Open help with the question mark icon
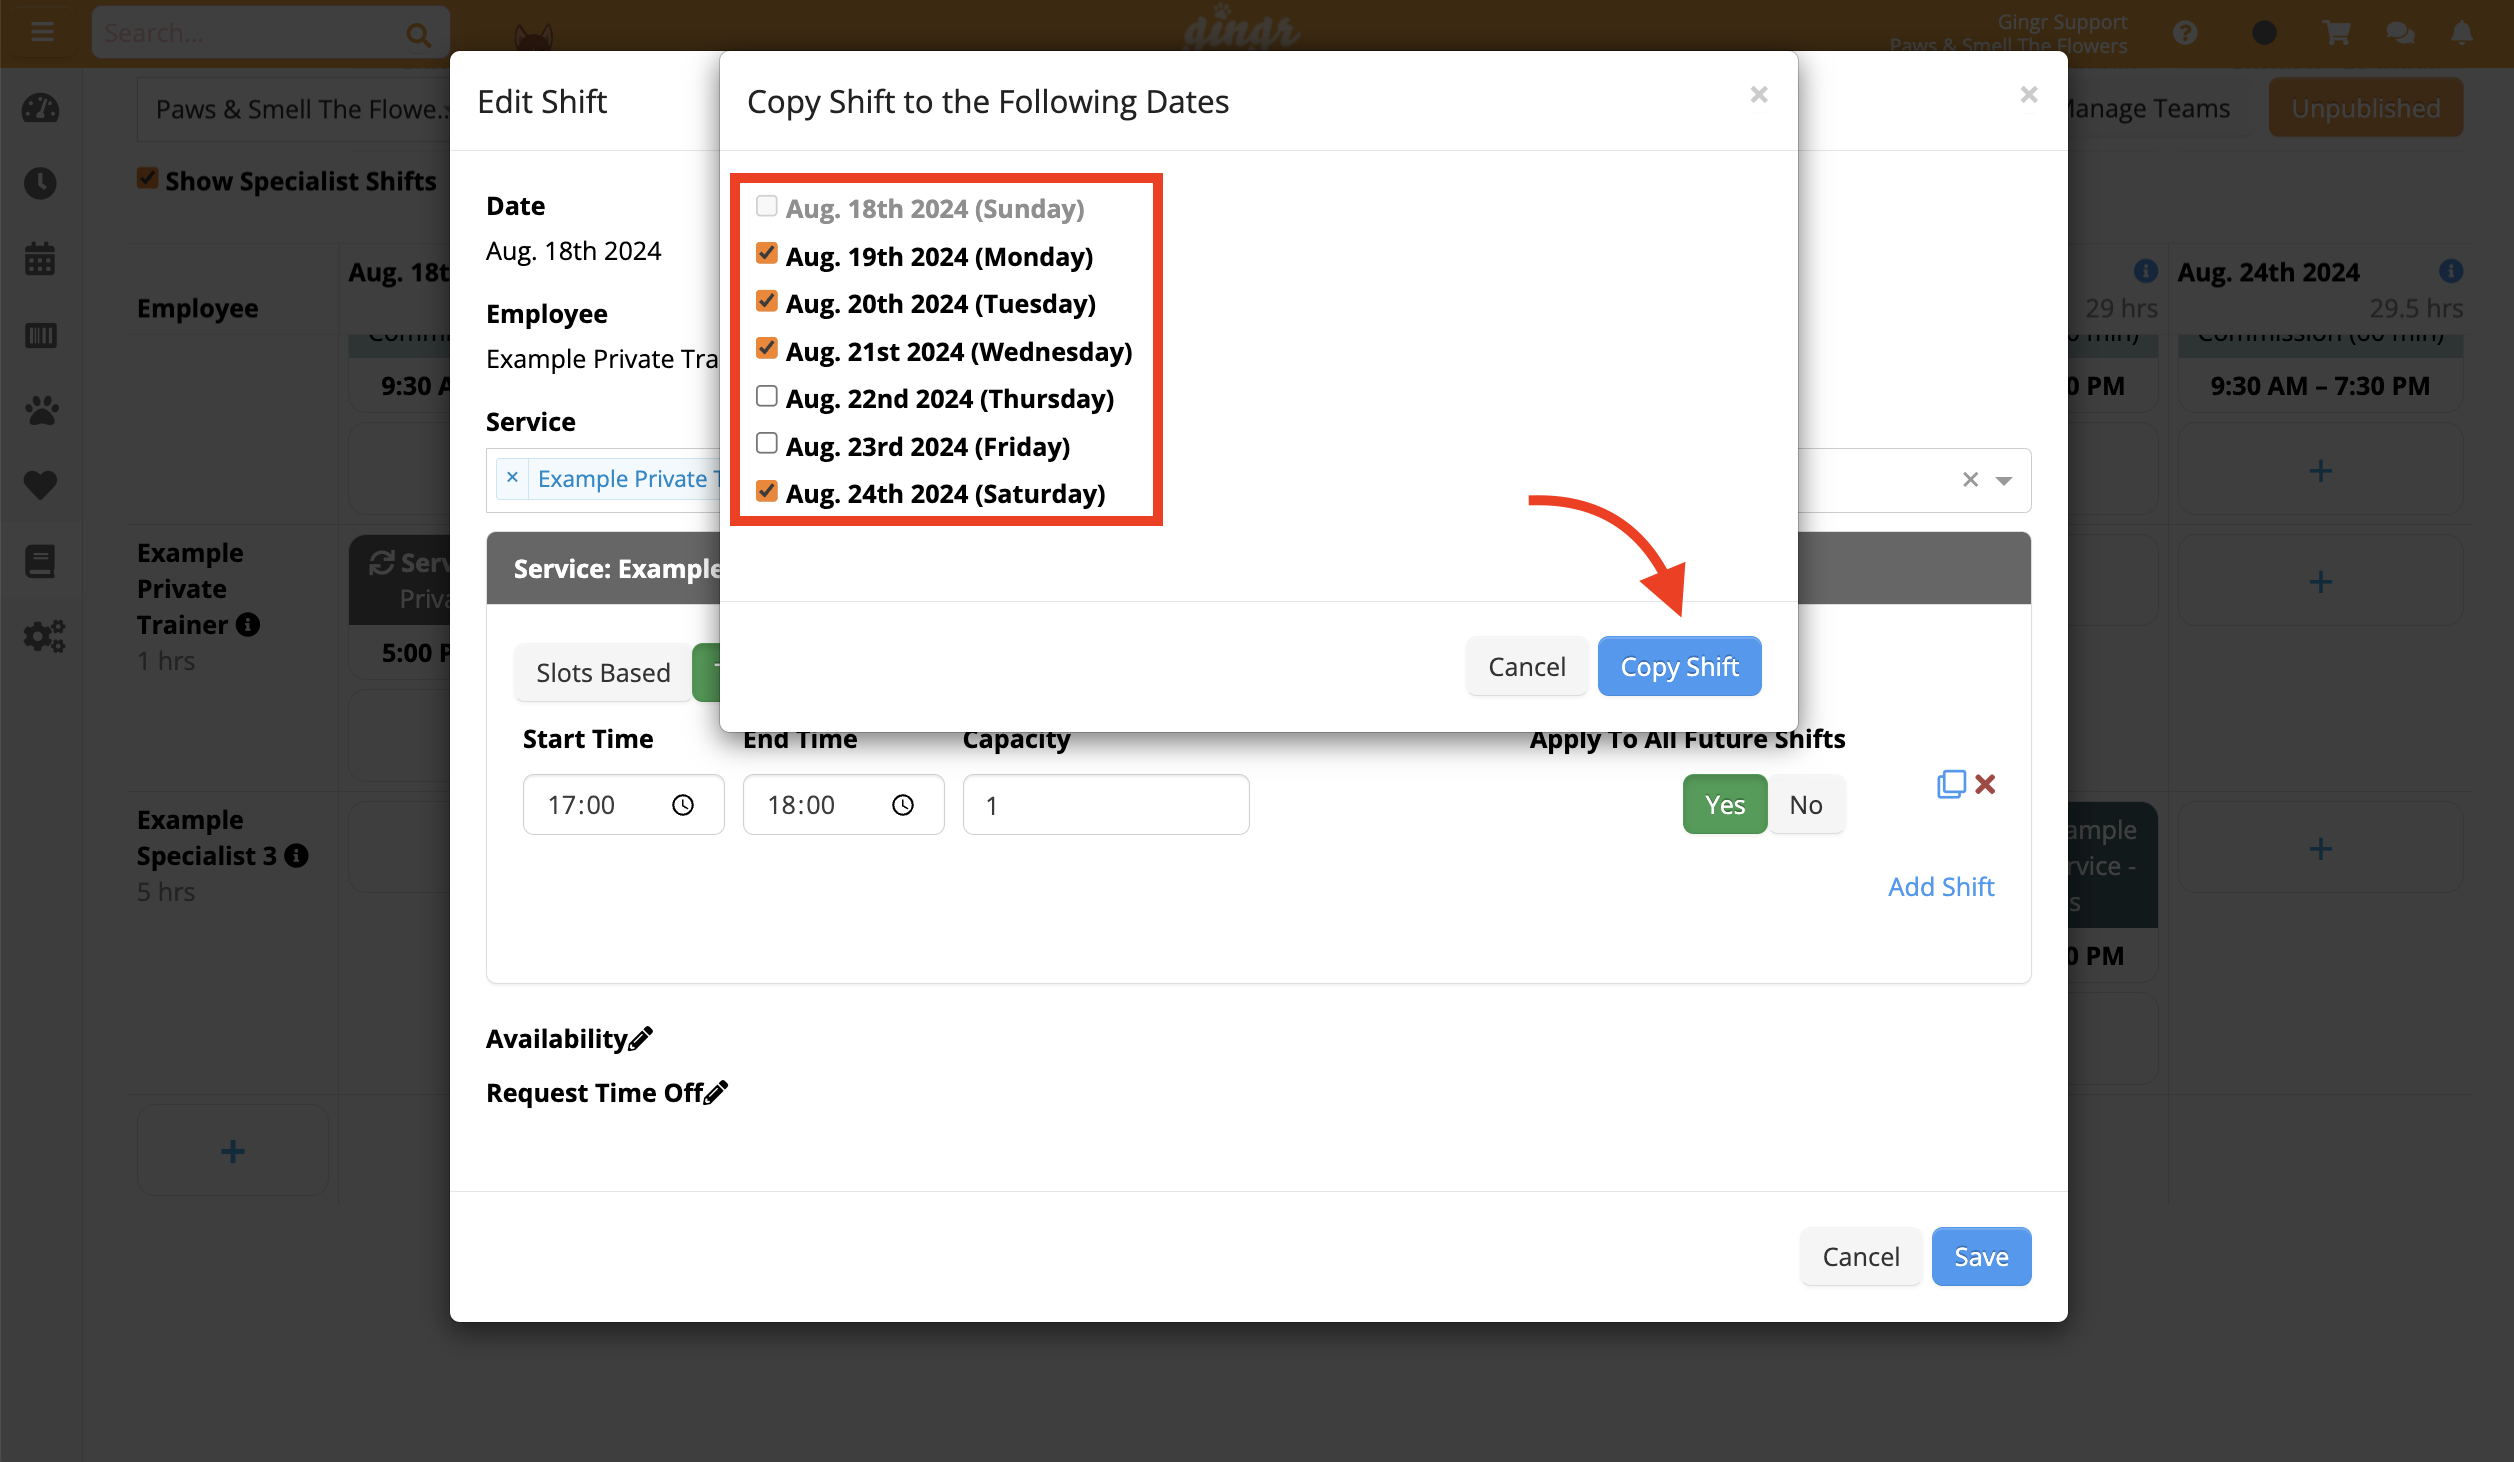 pyautogui.click(x=2186, y=32)
